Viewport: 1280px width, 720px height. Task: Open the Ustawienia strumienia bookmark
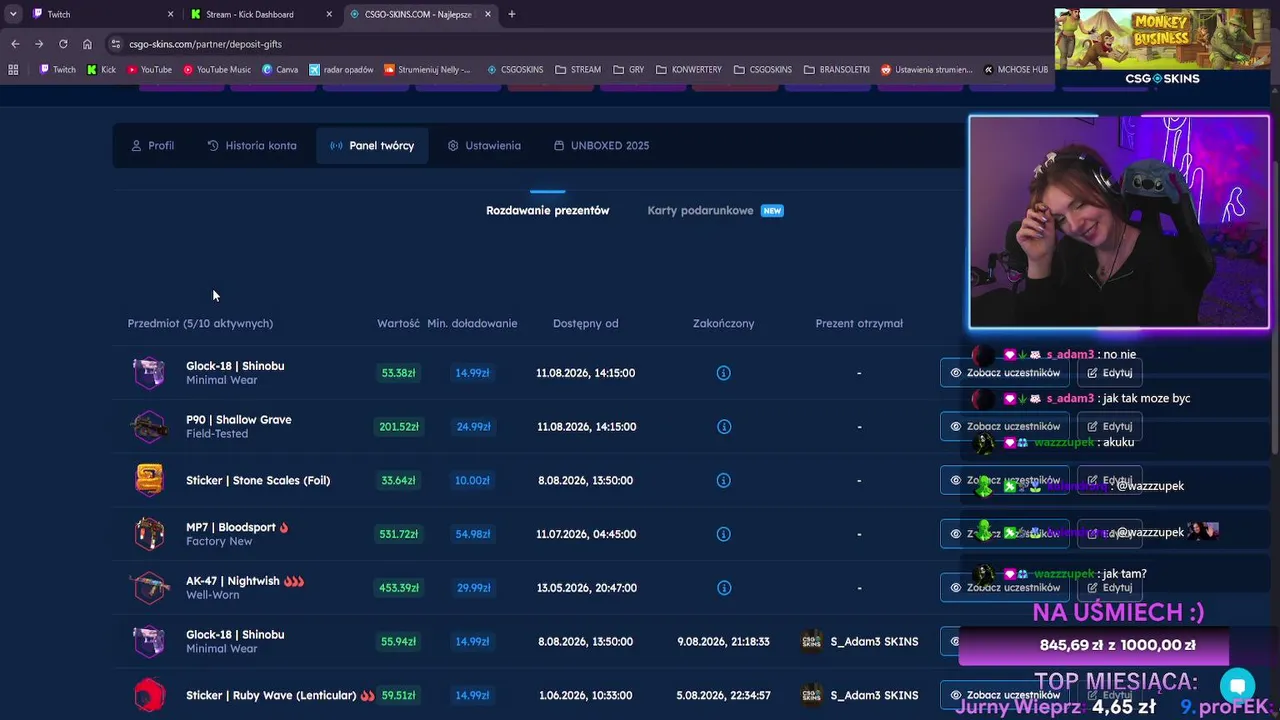[926, 70]
